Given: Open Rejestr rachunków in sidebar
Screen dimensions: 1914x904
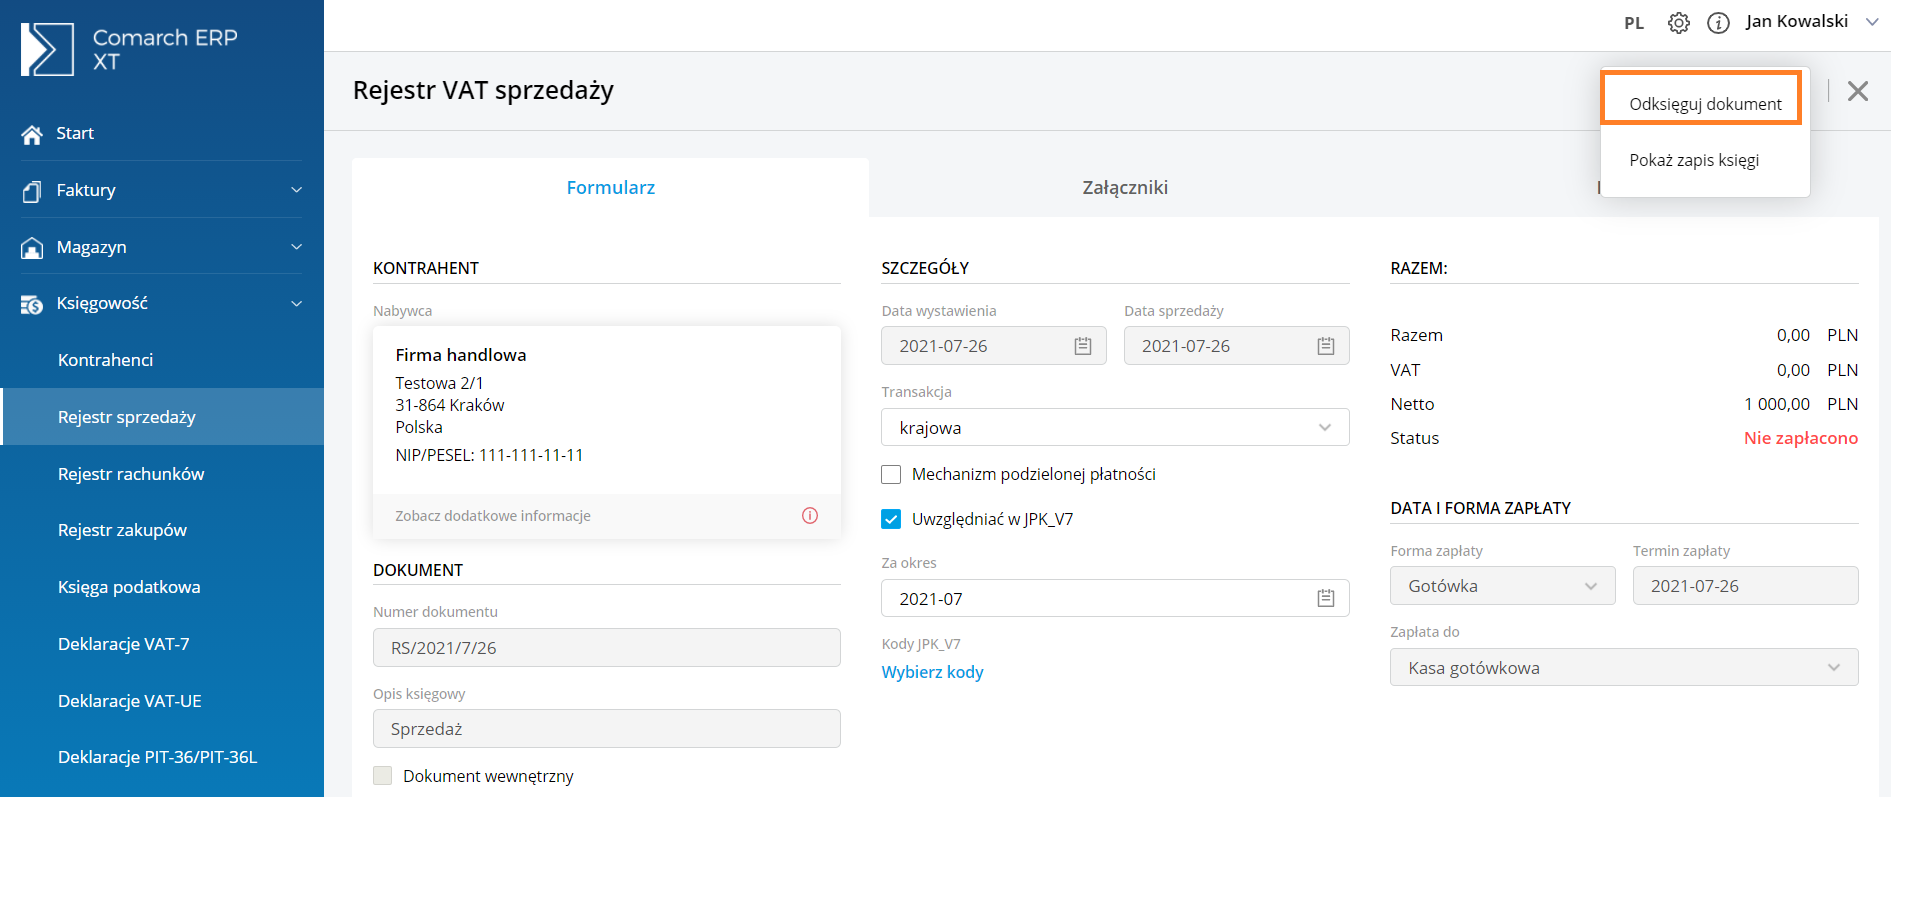Looking at the screenshot, I should click(x=162, y=474).
